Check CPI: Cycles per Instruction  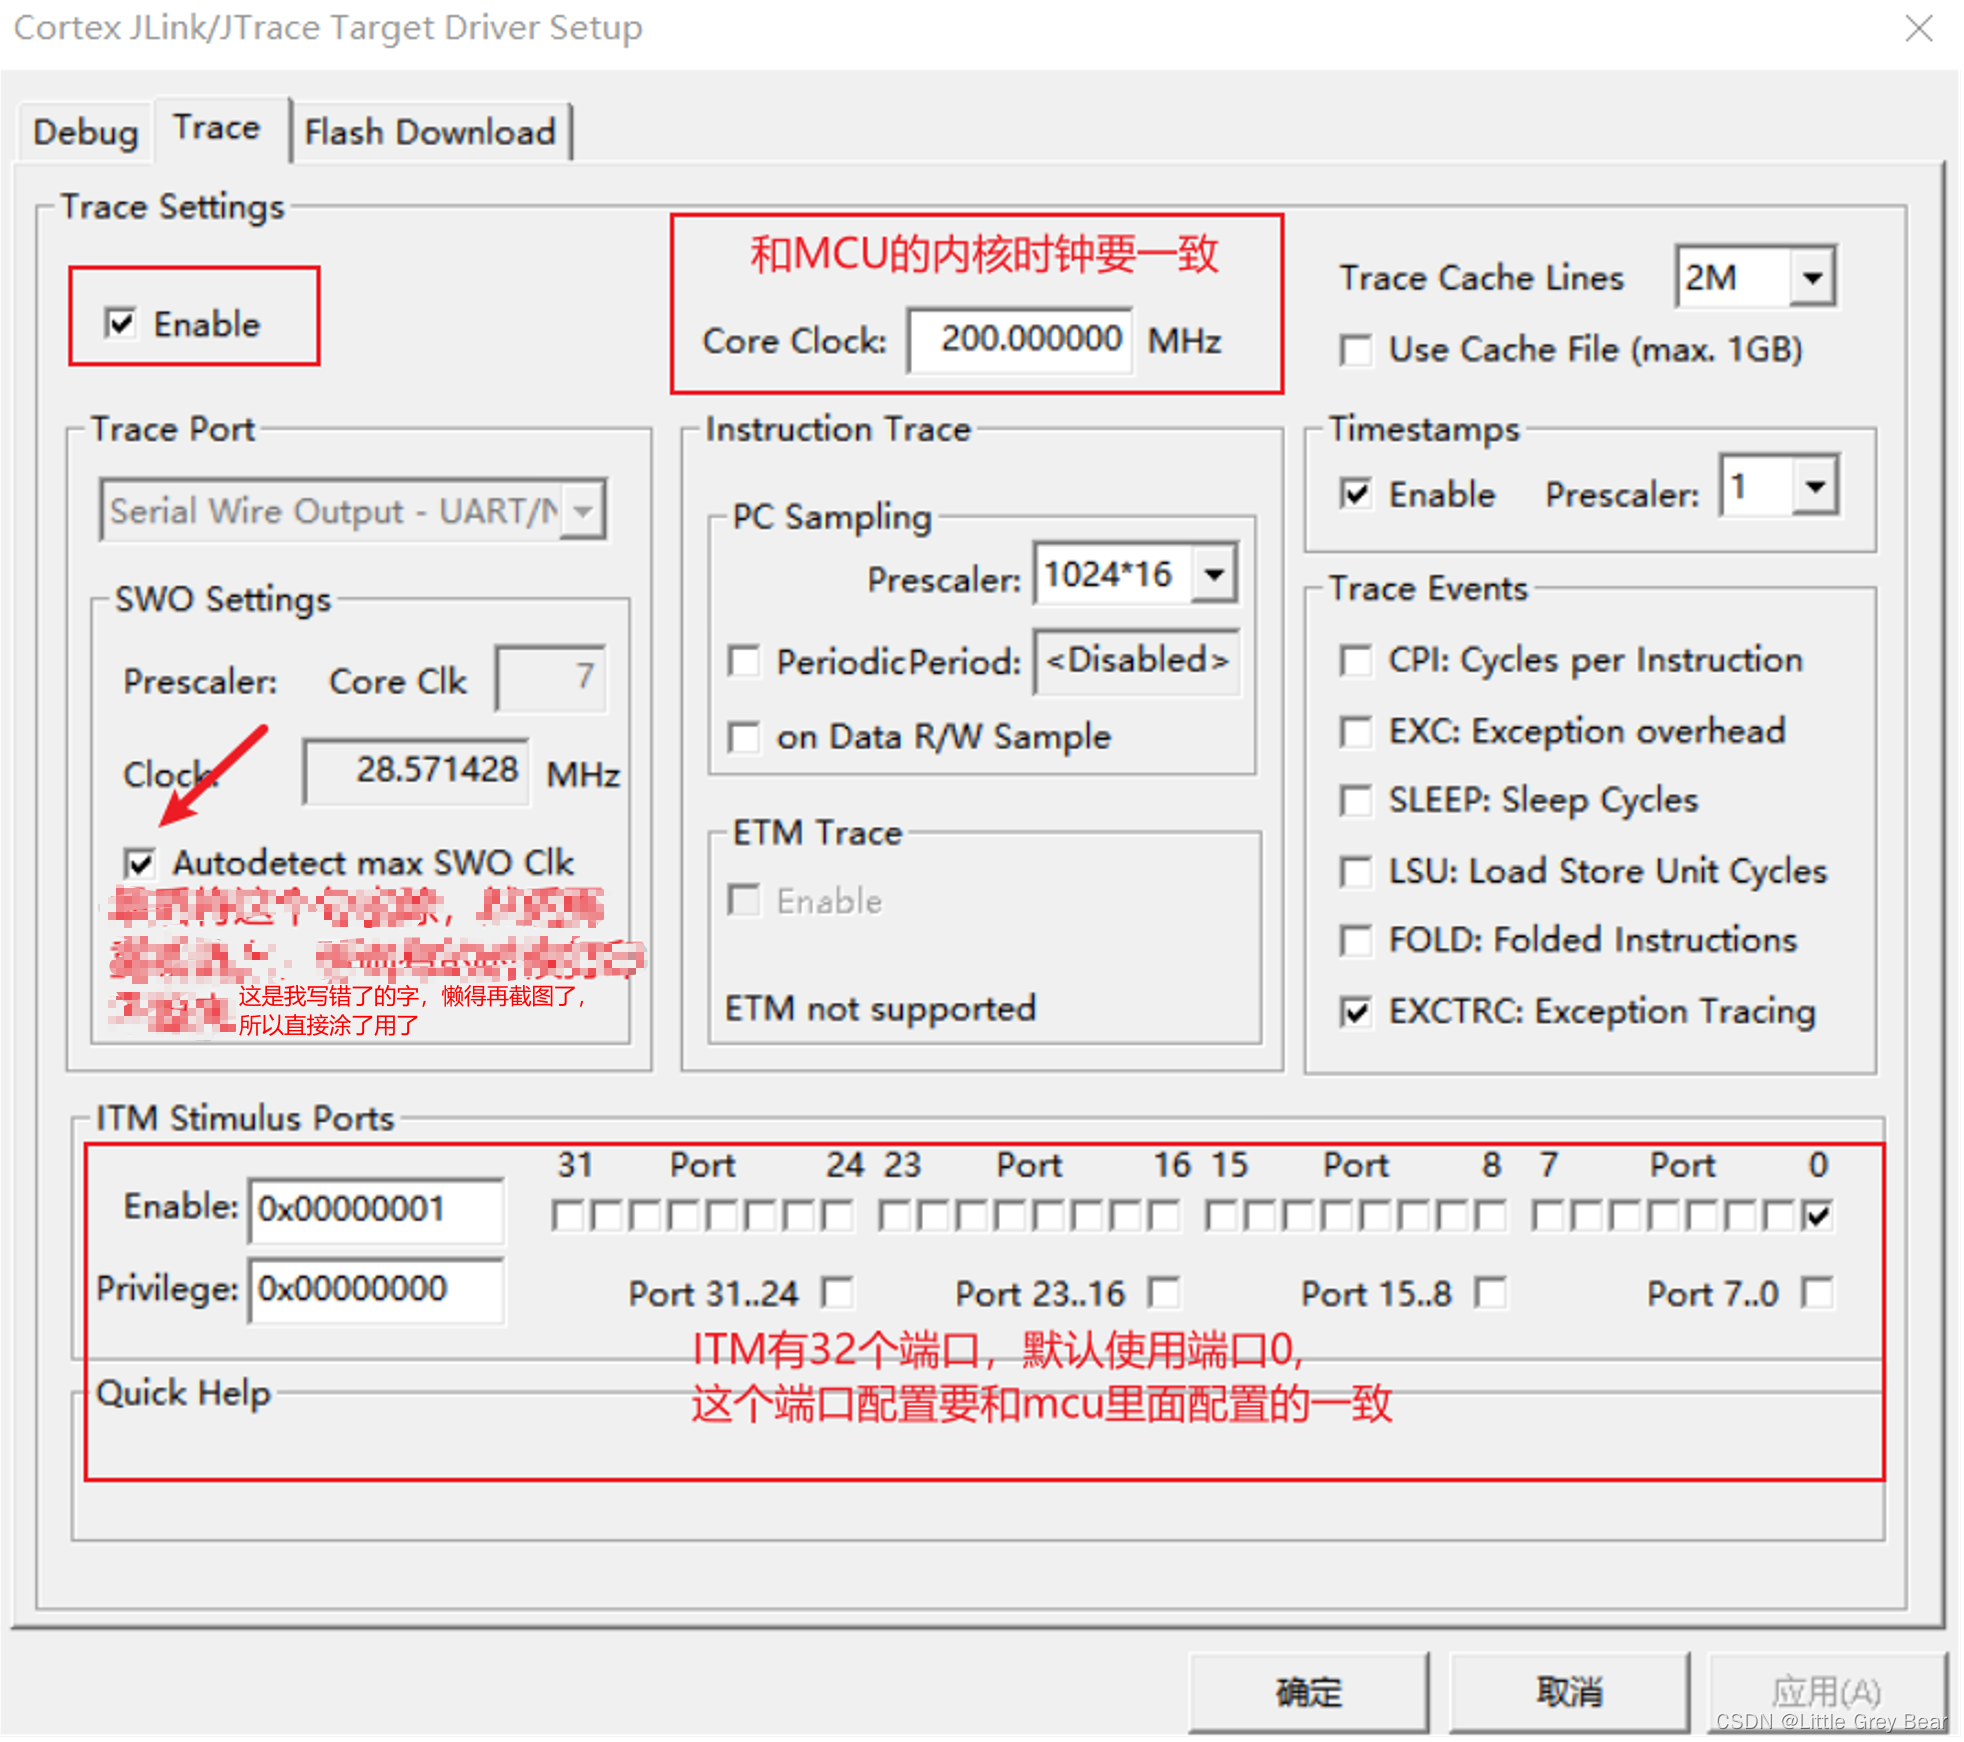pyautogui.click(x=1356, y=660)
